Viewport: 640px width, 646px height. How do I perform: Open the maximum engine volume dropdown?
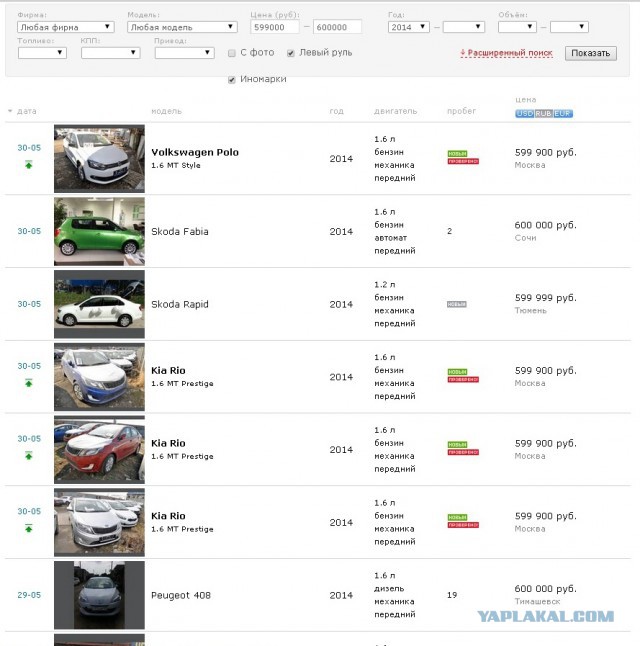tap(569, 27)
